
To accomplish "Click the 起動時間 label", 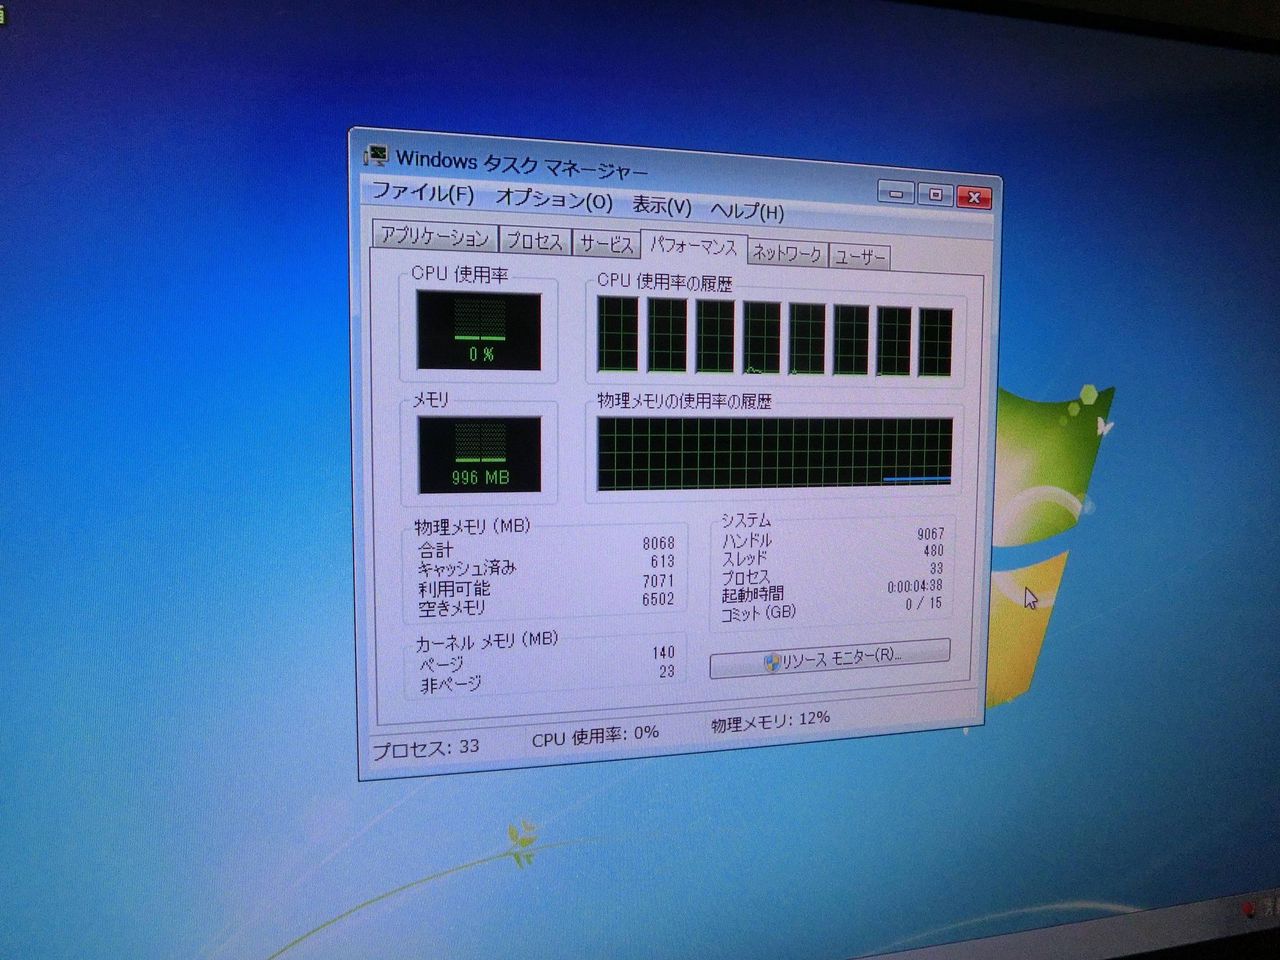I will tap(753, 595).
